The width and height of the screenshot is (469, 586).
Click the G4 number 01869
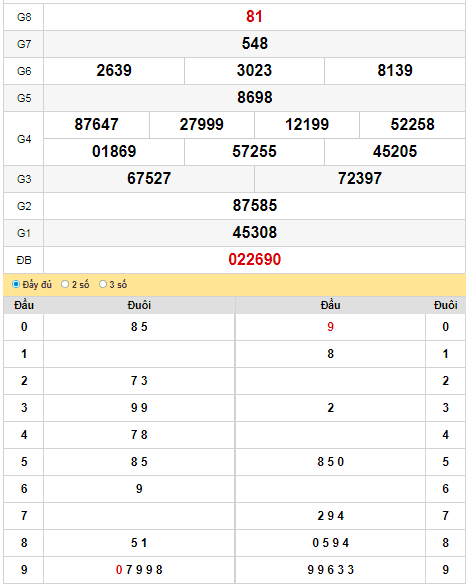[114, 151]
